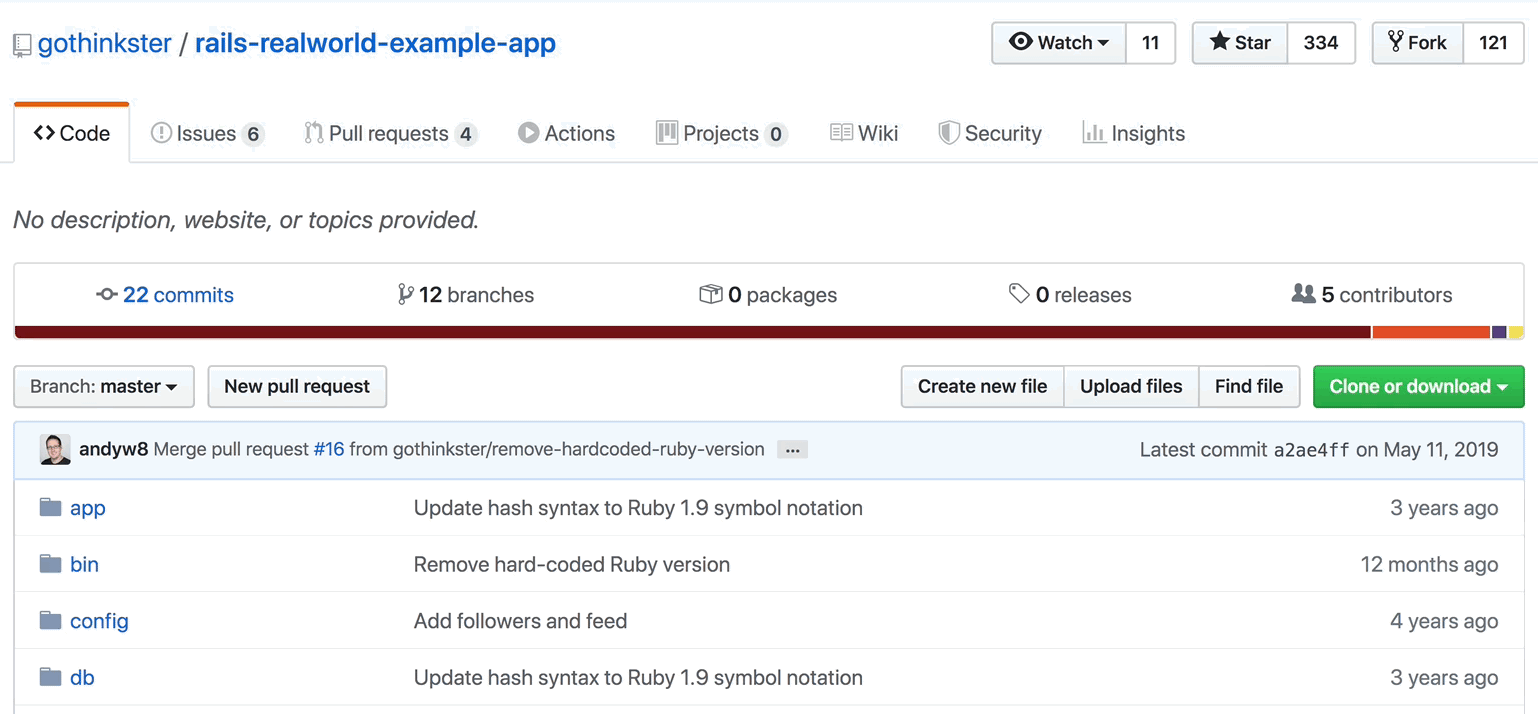Click the yellow language bar segment
Image resolution: width=1538 pixels, height=714 pixels.
(1516, 332)
